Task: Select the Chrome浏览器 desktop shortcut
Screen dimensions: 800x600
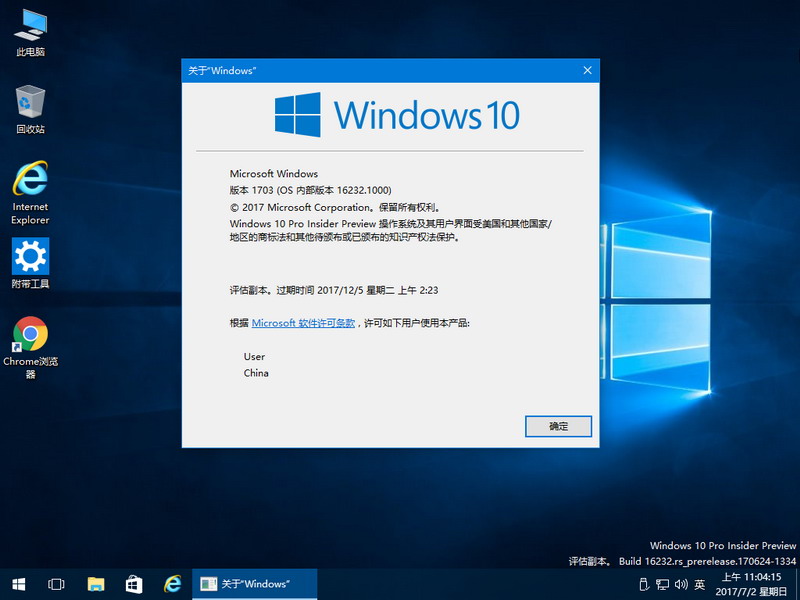Action: coord(30,347)
